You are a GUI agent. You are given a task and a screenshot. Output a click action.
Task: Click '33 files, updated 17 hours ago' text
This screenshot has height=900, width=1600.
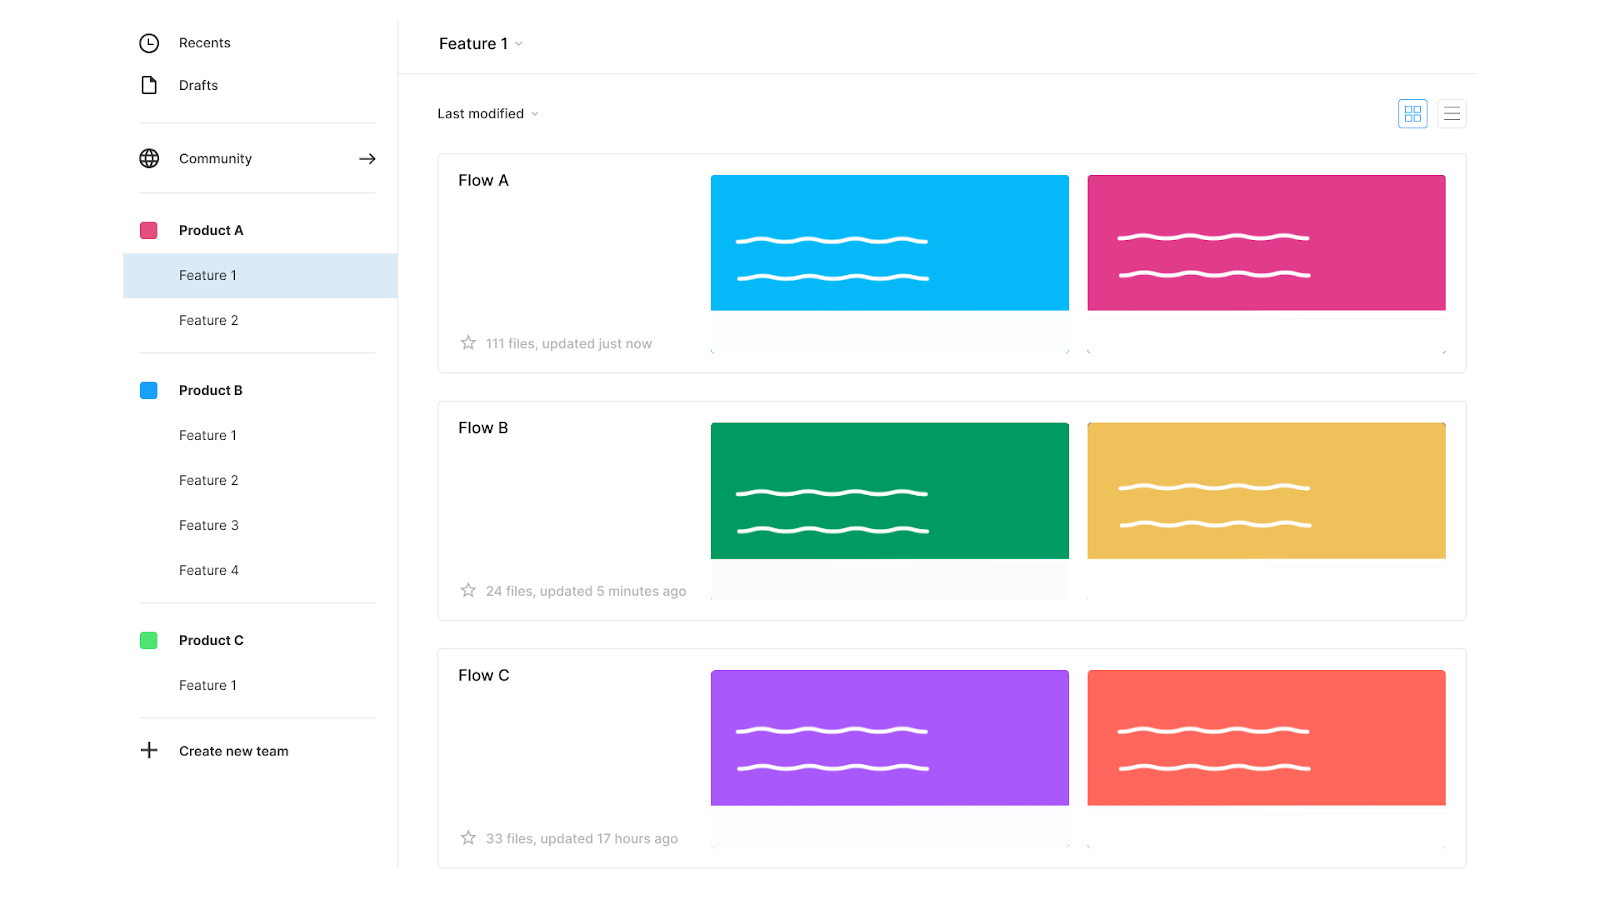click(x=582, y=838)
